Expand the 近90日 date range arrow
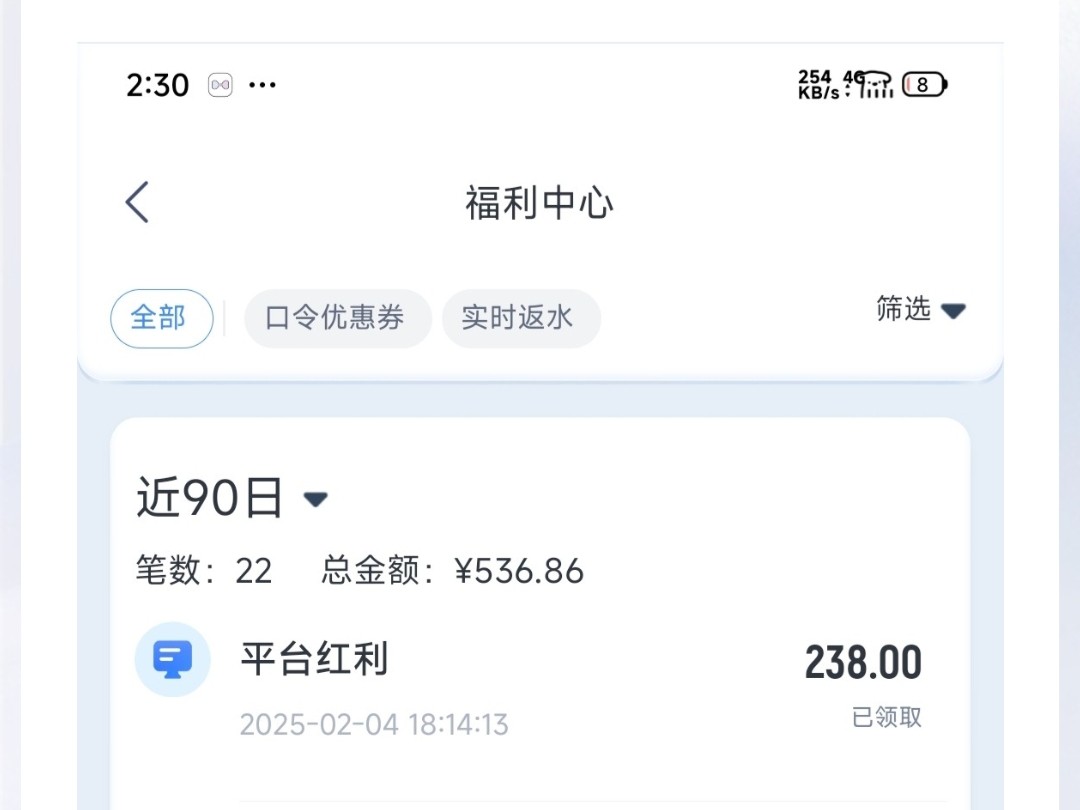Screen dimensions: 1080x810 (316, 498)
